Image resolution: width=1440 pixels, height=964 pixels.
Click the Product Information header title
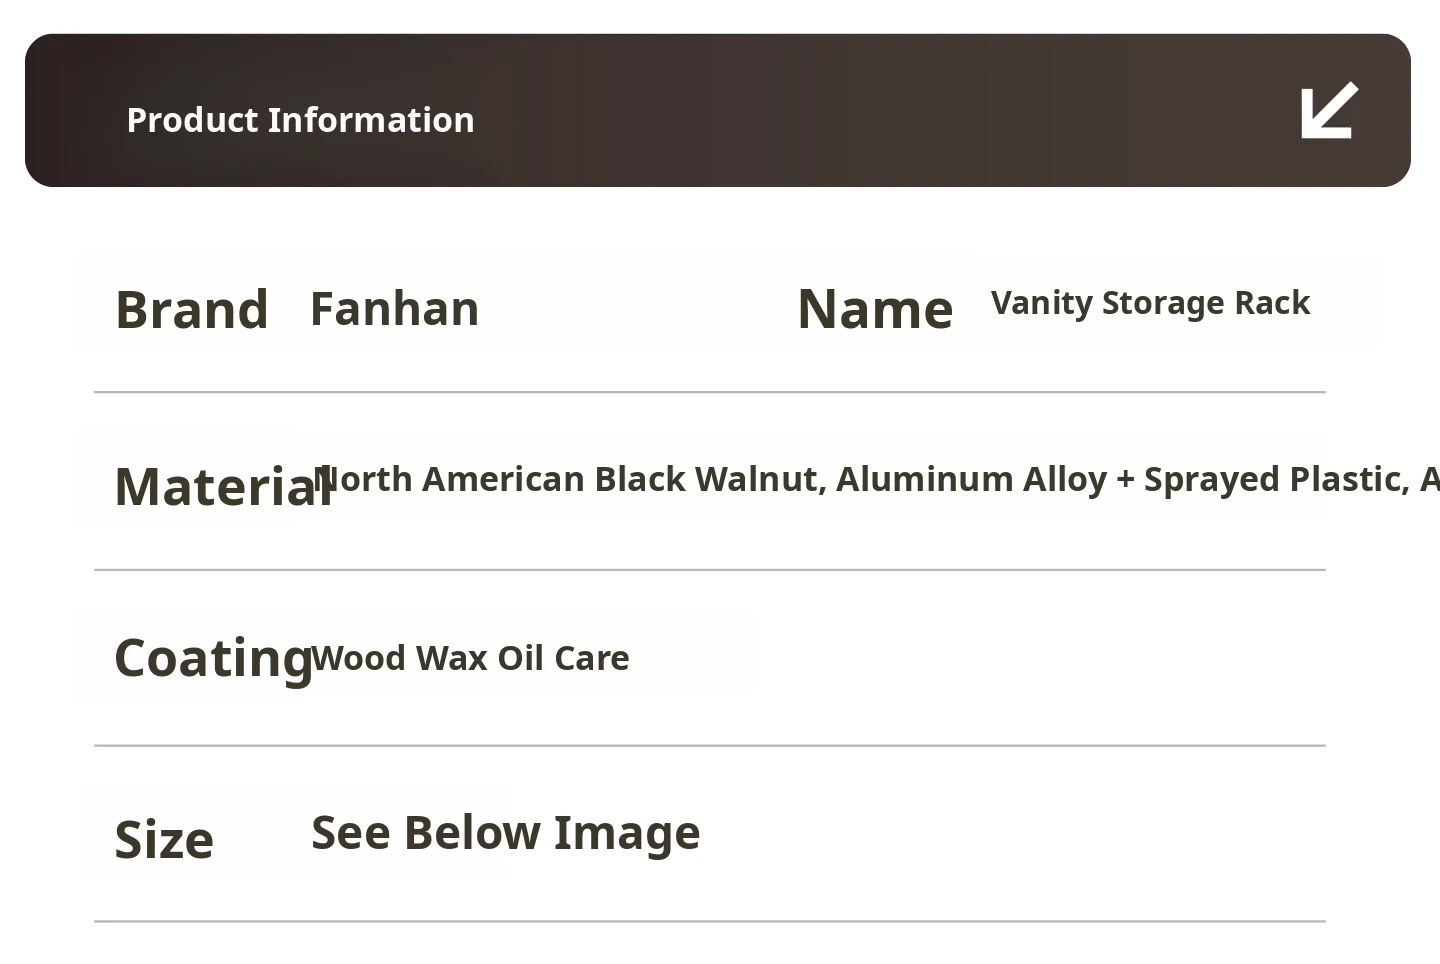[x=300, y=120]
